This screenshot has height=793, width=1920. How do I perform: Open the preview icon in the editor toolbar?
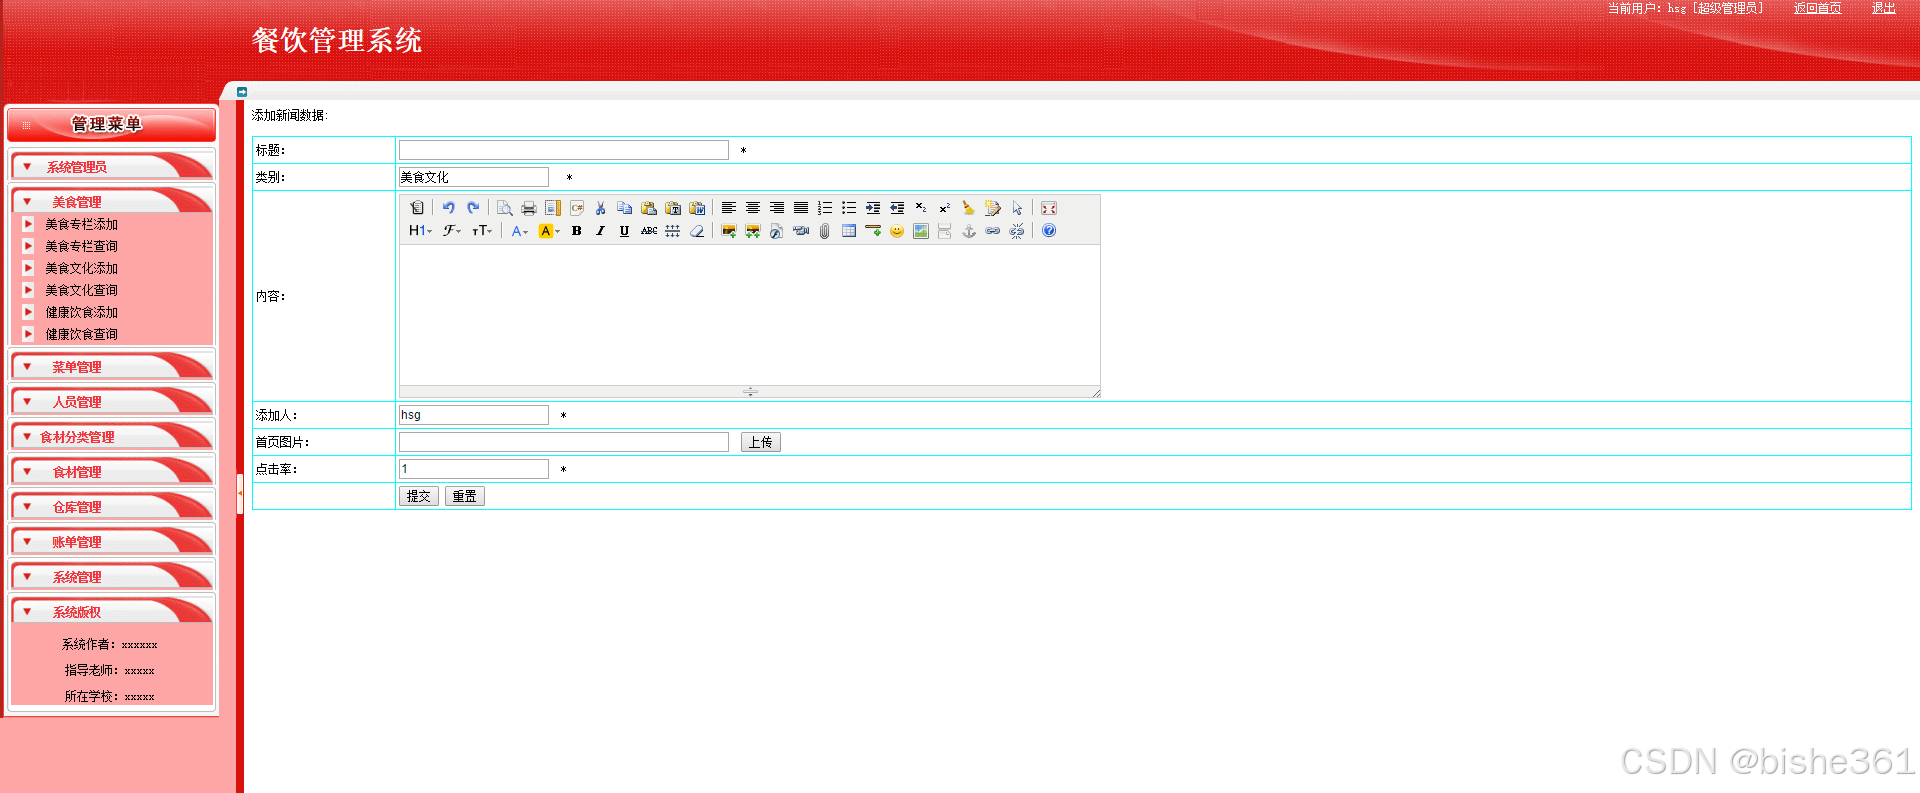(x=505, y=208)
